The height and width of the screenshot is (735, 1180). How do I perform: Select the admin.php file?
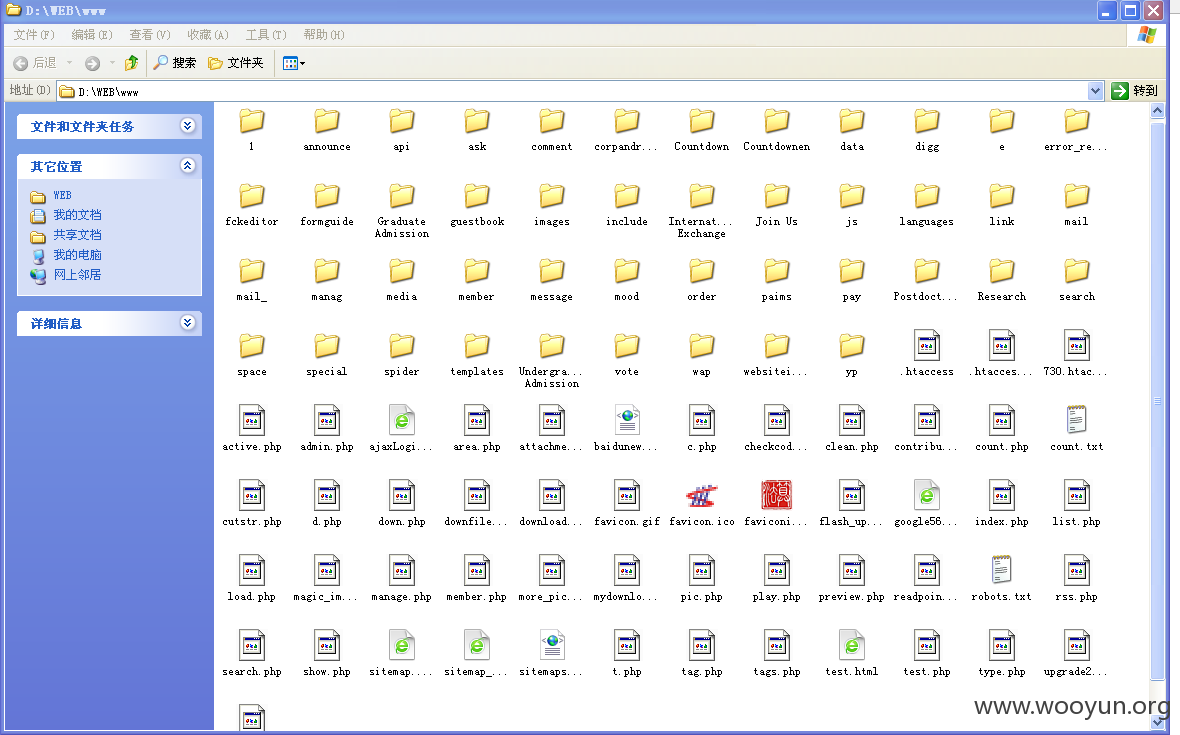click(x=327, y=429)
